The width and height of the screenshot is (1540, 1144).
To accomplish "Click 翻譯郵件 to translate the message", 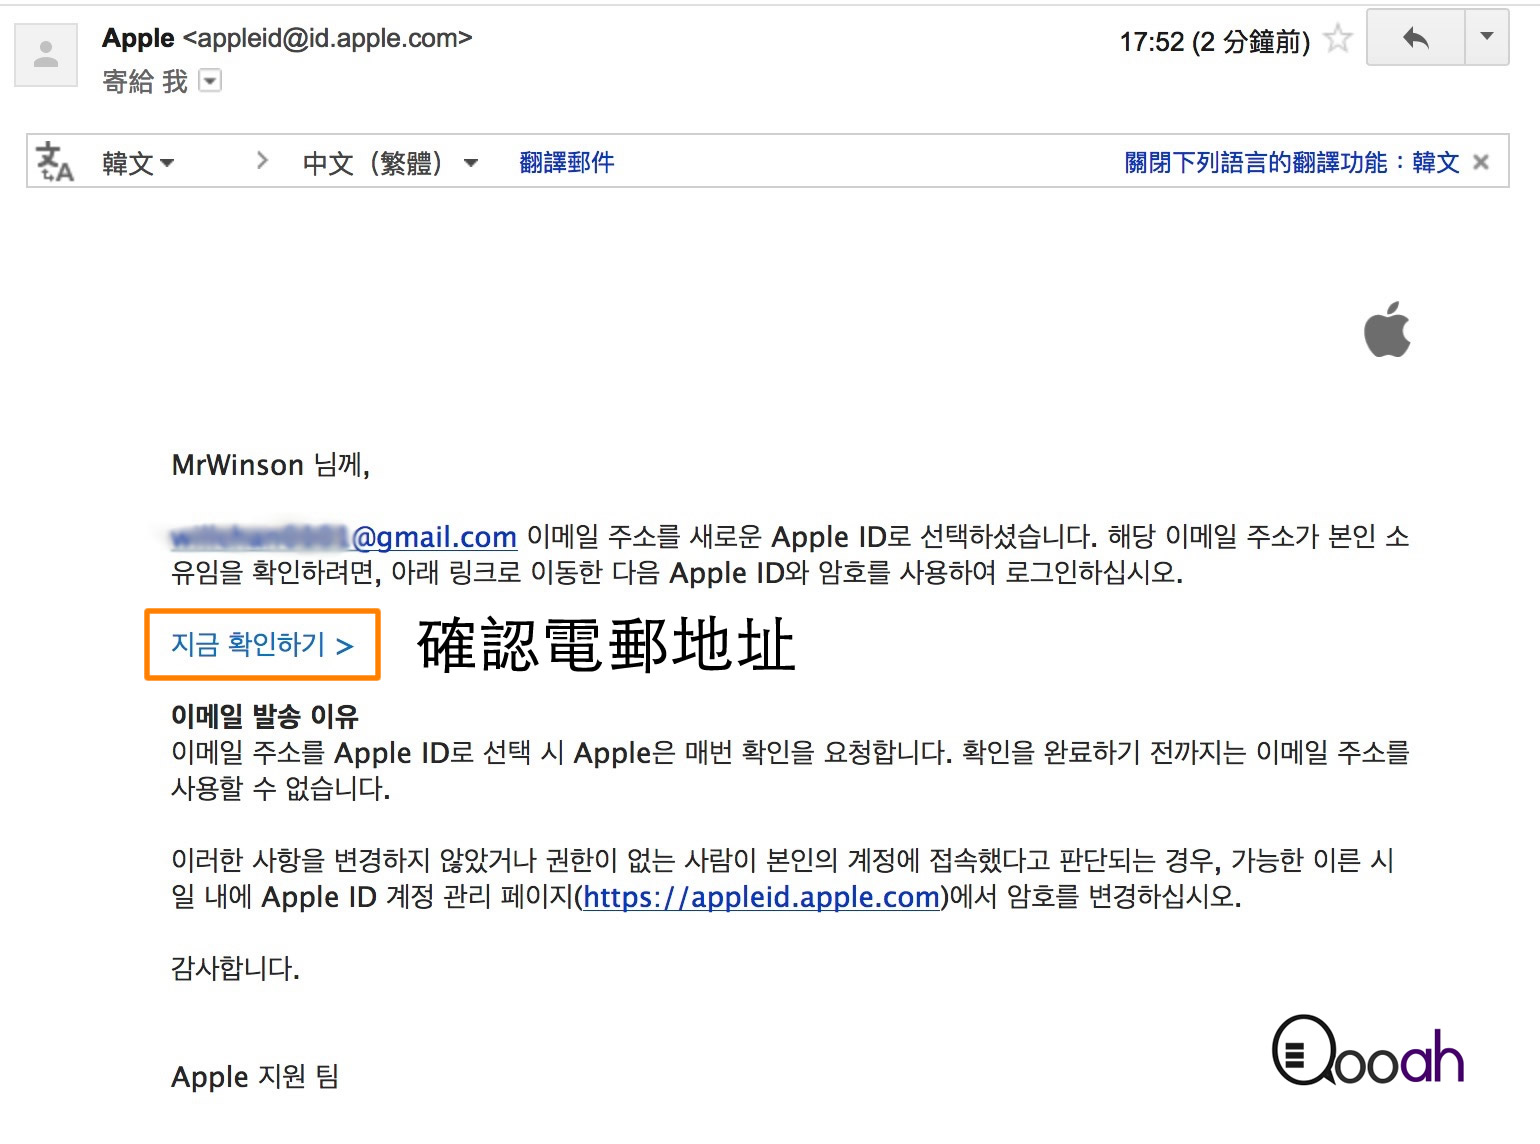I will click(567, 162).
